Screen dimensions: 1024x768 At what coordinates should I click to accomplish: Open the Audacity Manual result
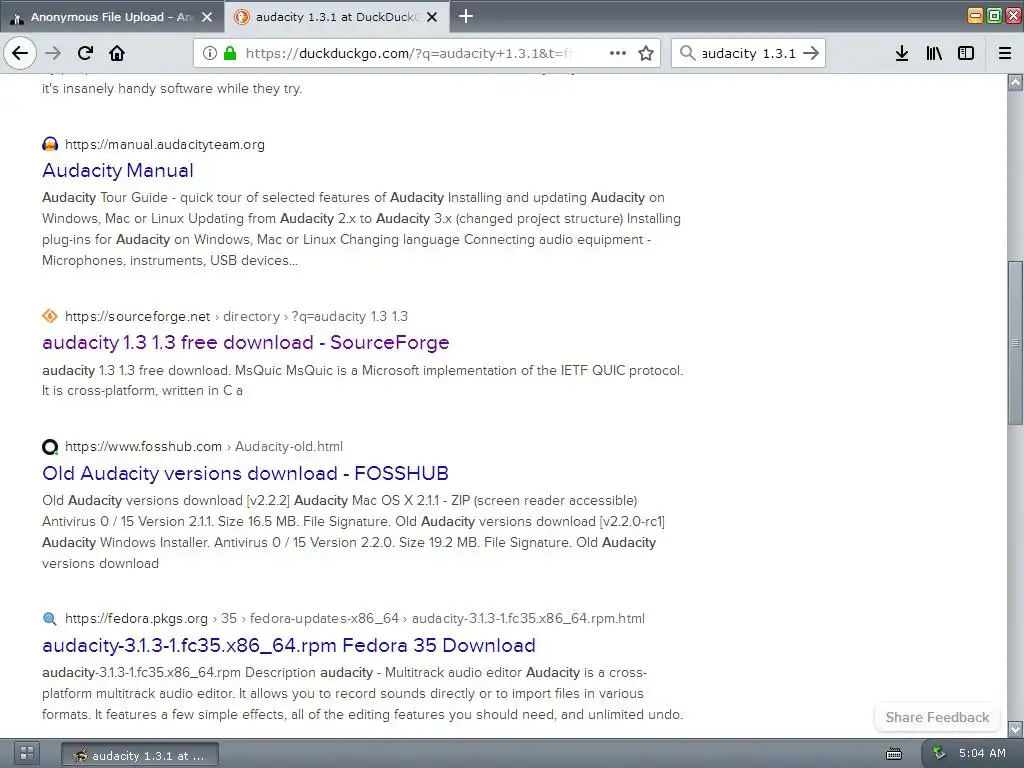[118, 170]
